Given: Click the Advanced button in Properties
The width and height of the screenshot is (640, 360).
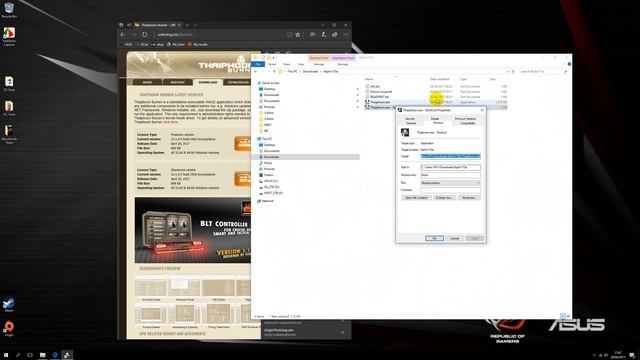Looking at the screenshot, I should 469,198.
